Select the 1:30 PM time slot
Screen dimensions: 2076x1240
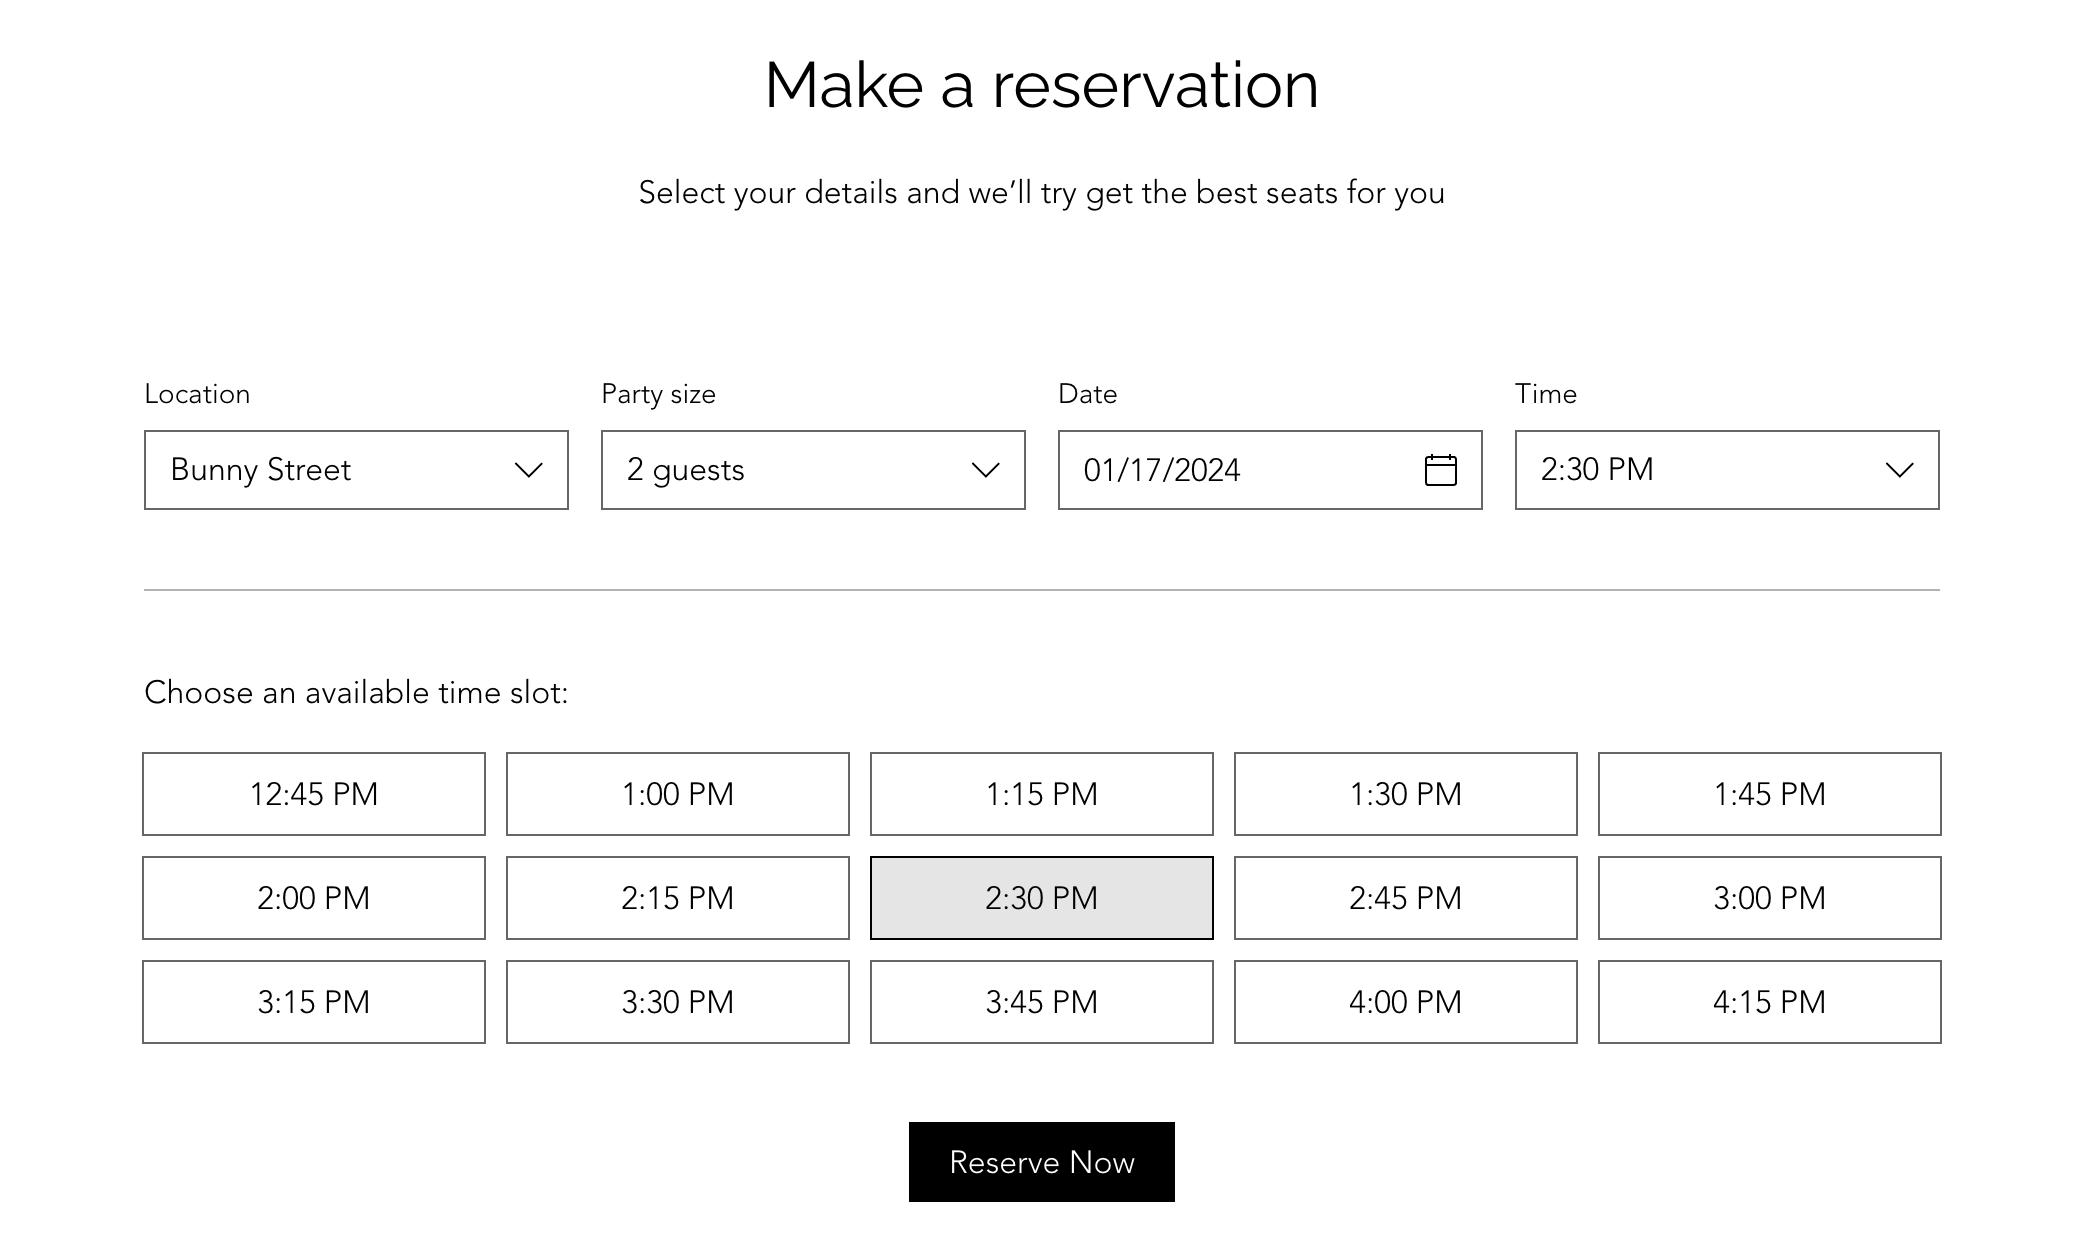pos(1403,793)
